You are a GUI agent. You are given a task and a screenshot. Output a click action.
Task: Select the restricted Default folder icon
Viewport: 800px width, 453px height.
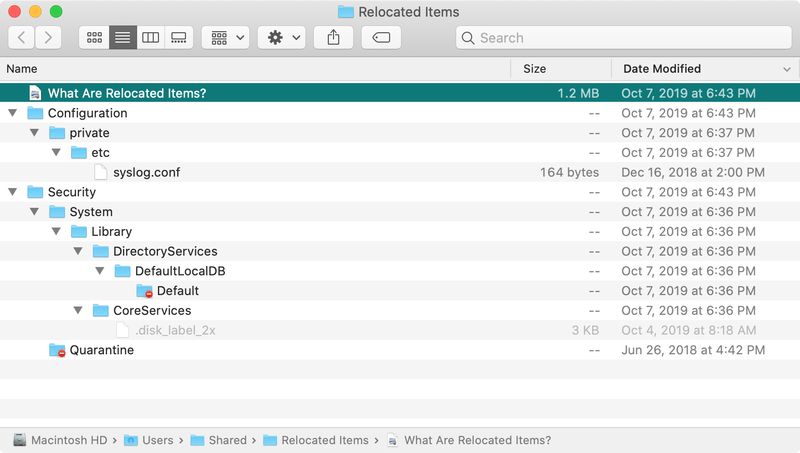(x=144, y=291)
